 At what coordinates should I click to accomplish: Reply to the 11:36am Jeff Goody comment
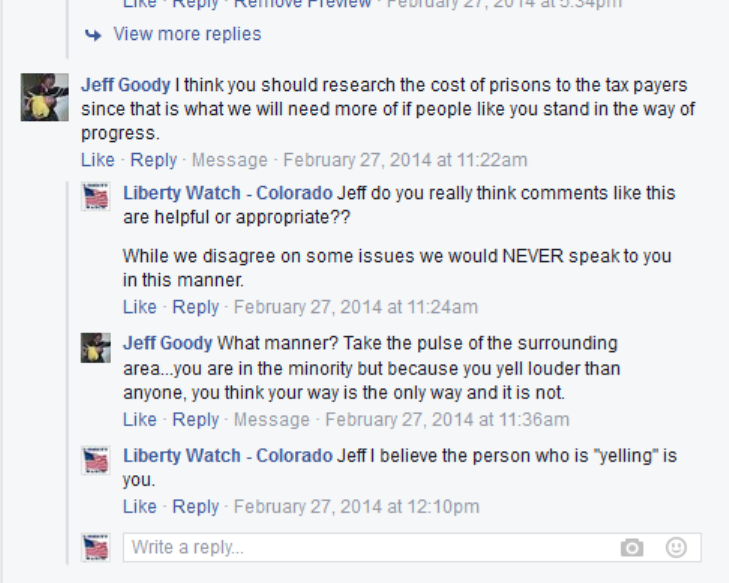[x=195, y=419]
